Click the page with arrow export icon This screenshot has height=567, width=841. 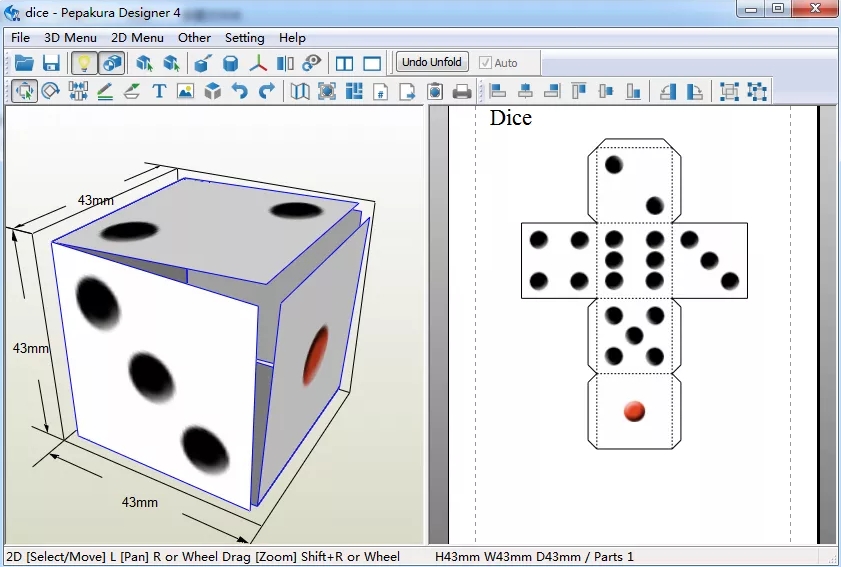407,91
